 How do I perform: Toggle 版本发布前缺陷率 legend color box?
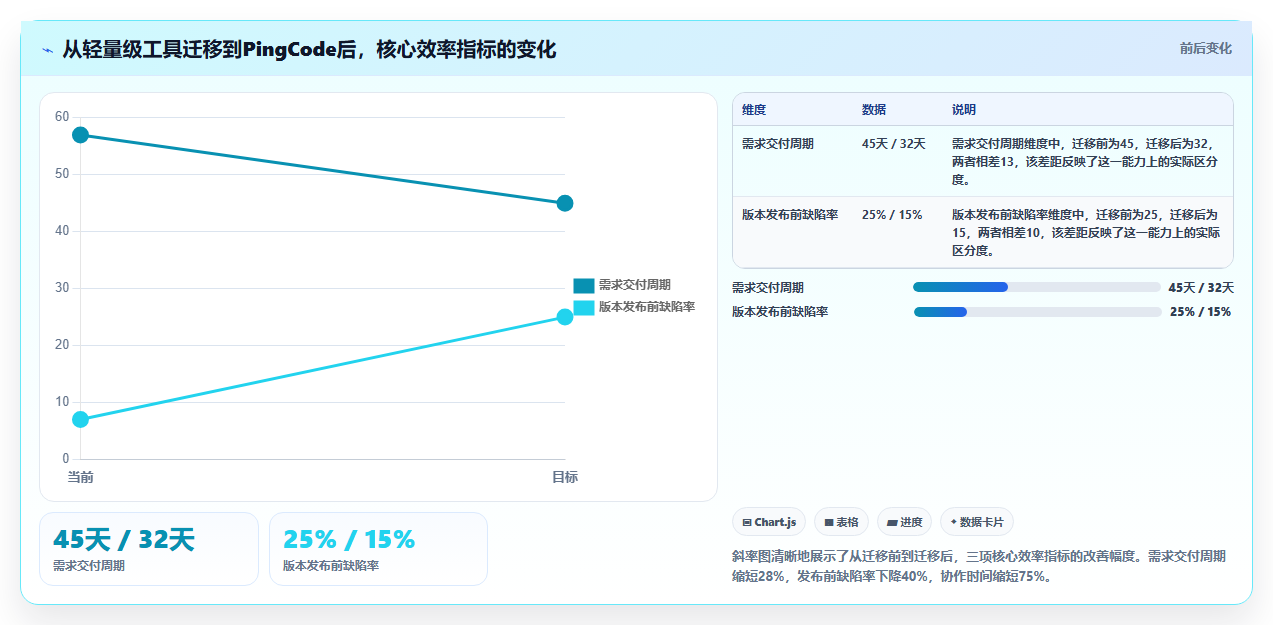(x=583, y=307)
